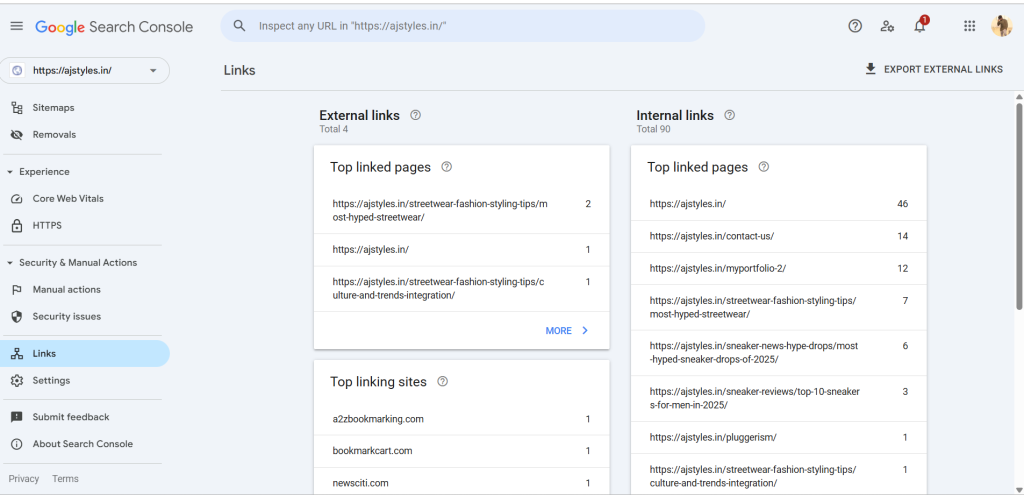Select linking site bookmarkcart.com
1024x495 pixels.
[x=462, y=451]
